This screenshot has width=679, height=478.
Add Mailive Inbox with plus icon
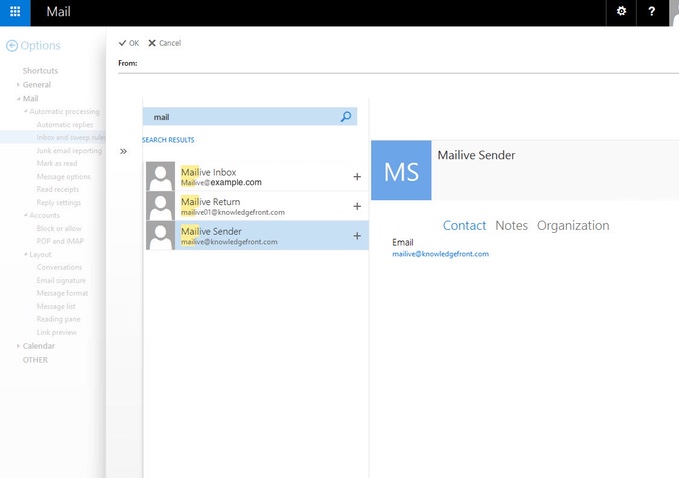(357, 177)
